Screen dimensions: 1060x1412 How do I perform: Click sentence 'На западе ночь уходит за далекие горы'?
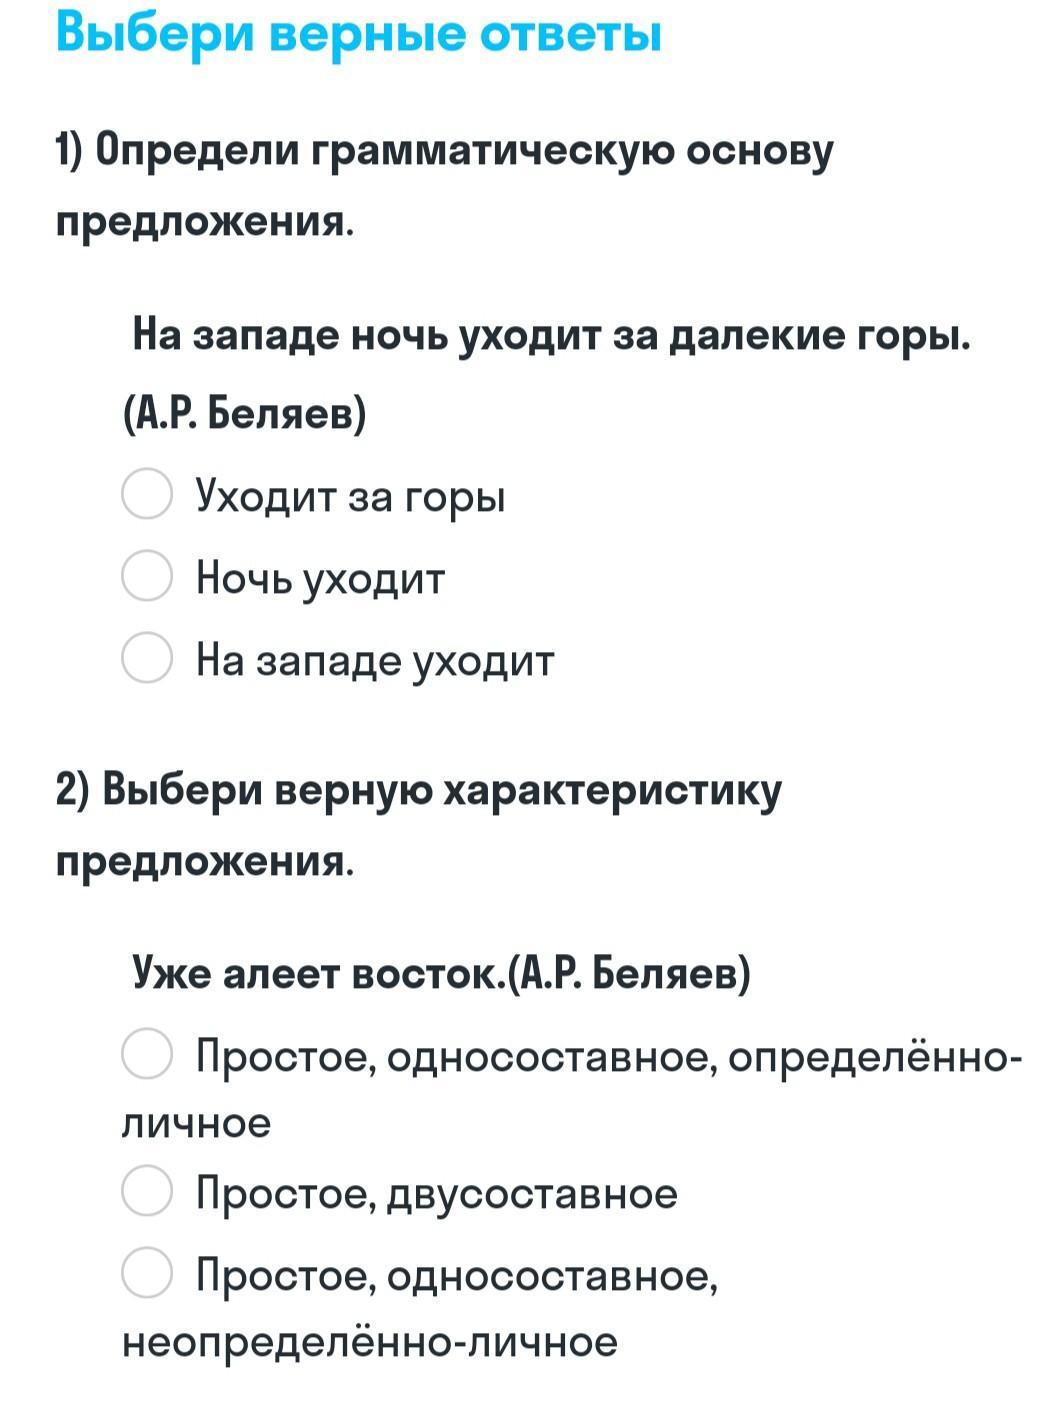(x=552, y=334)
